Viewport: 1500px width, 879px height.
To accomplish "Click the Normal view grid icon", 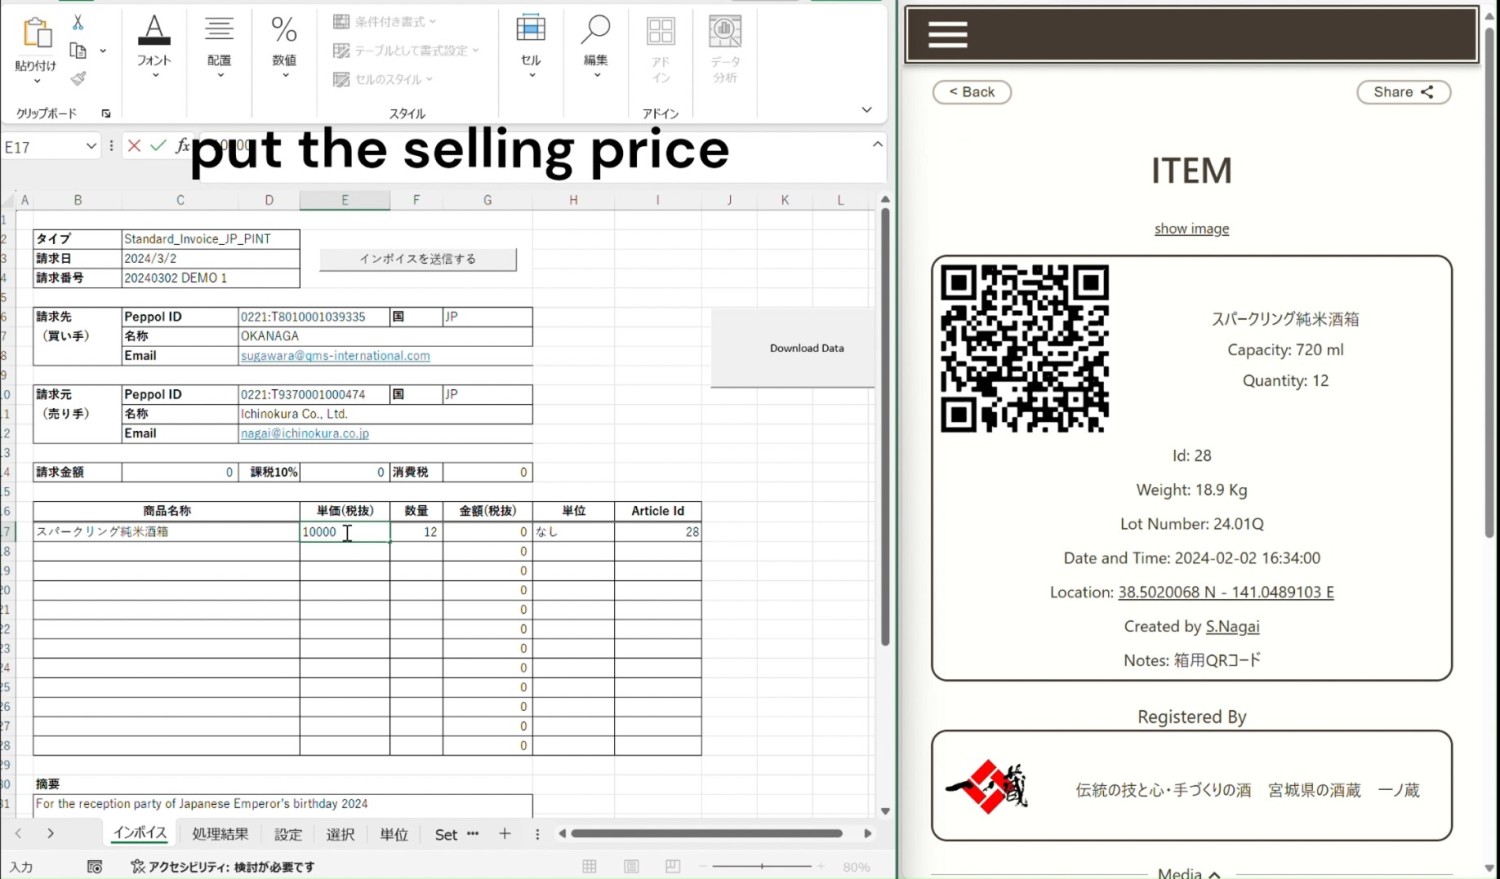I will click(x=589, y=866).
